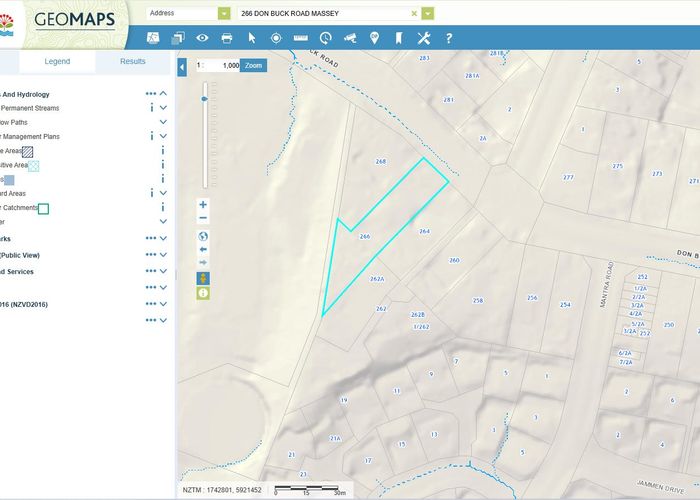Toggle the eye visibility icon in toolbar
The width and height of the screenshot is (700, 500).
click(202, 38)
